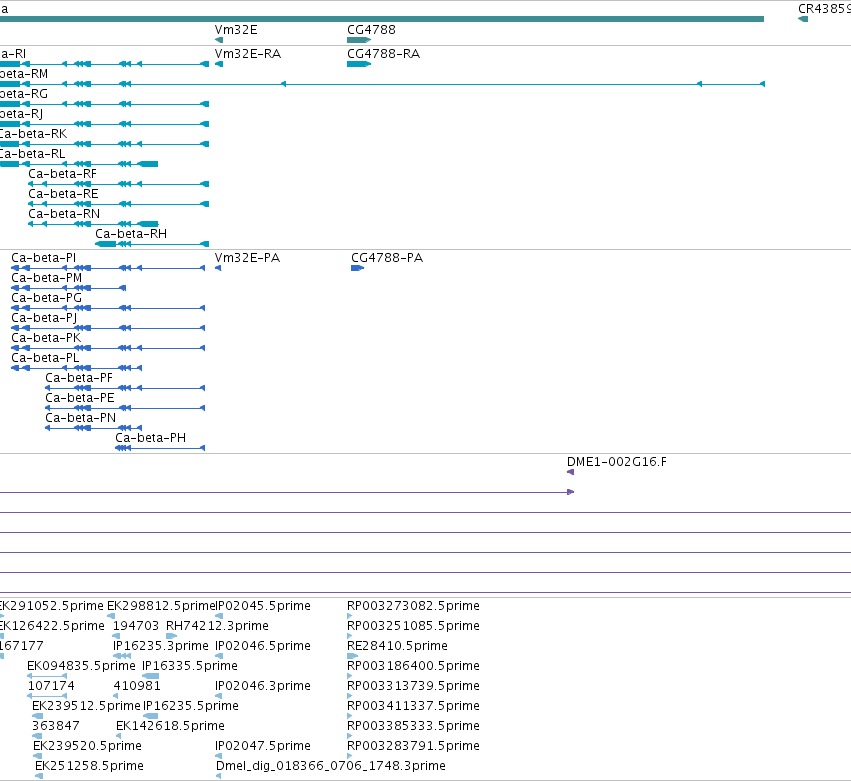Select the Ca-beta-RL transcript label
Screen dimensions: 851x781
coord(32,154)
